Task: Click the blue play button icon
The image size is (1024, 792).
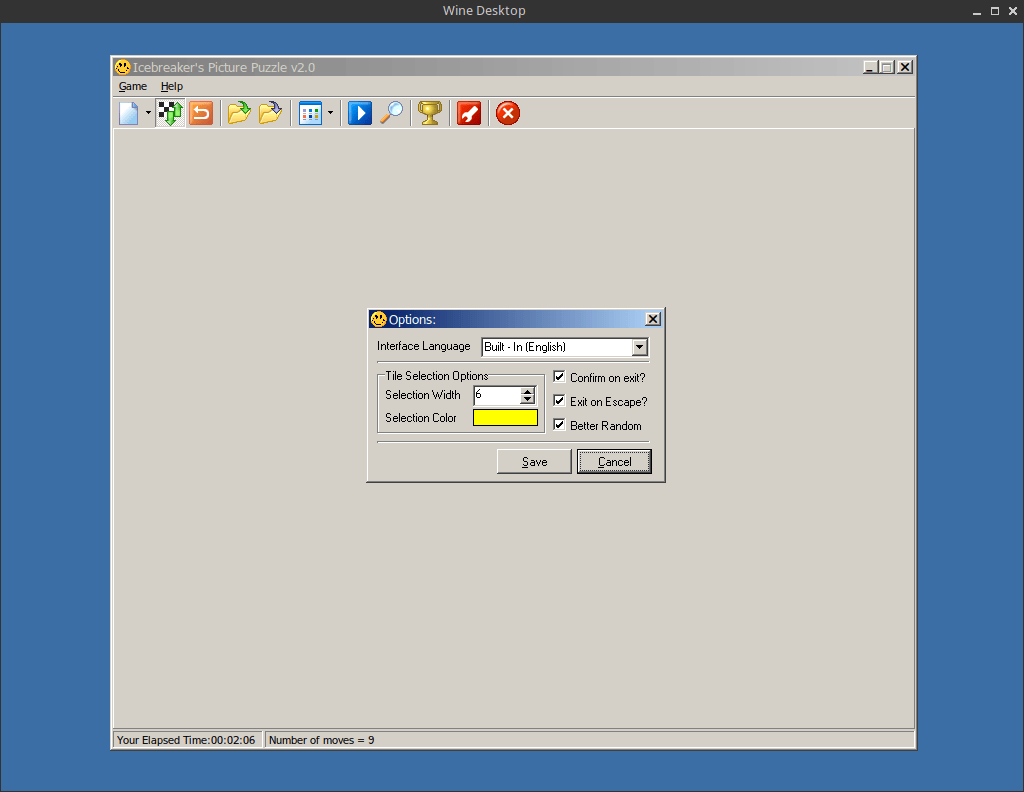Action: coord(360,113)
